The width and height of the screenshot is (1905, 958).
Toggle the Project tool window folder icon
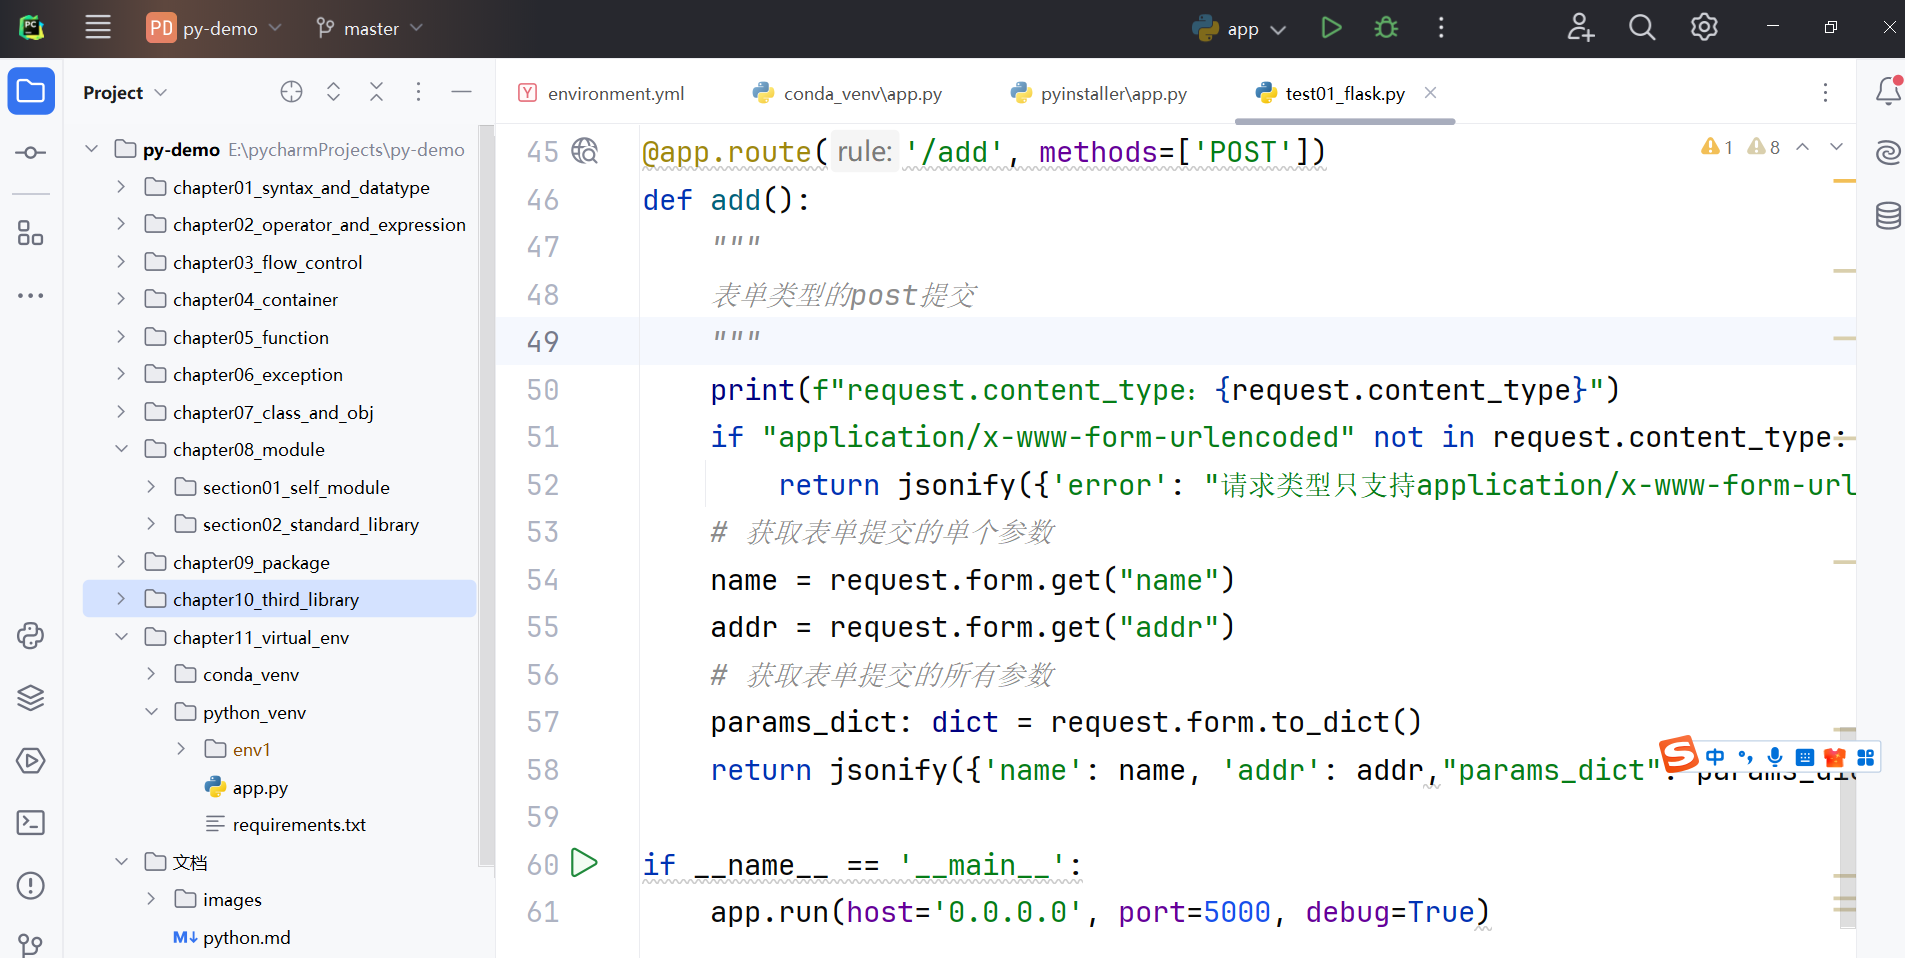pos(31,92)
